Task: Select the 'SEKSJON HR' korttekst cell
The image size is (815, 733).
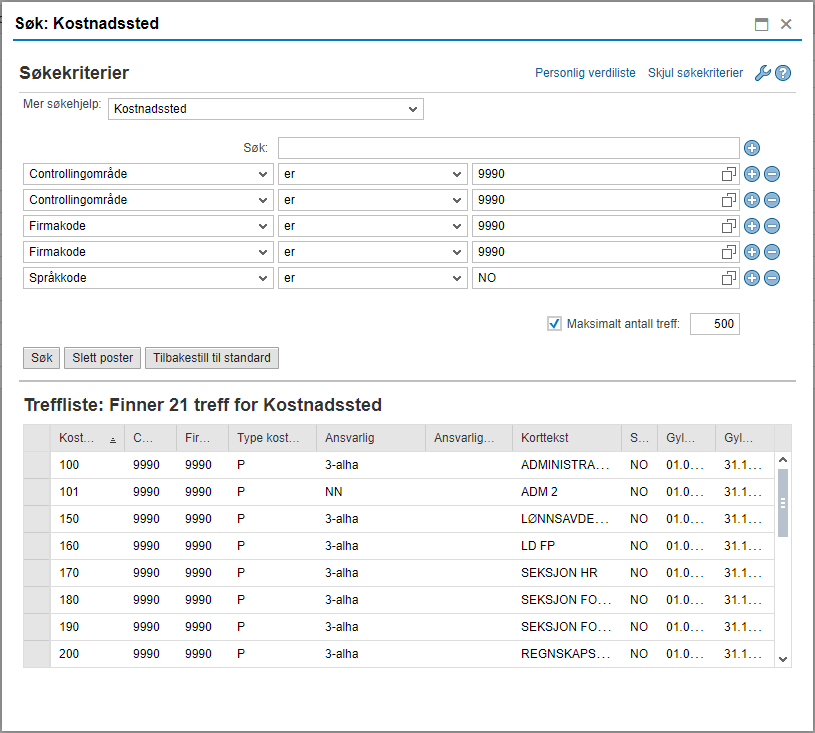Action: pos(567,573)
